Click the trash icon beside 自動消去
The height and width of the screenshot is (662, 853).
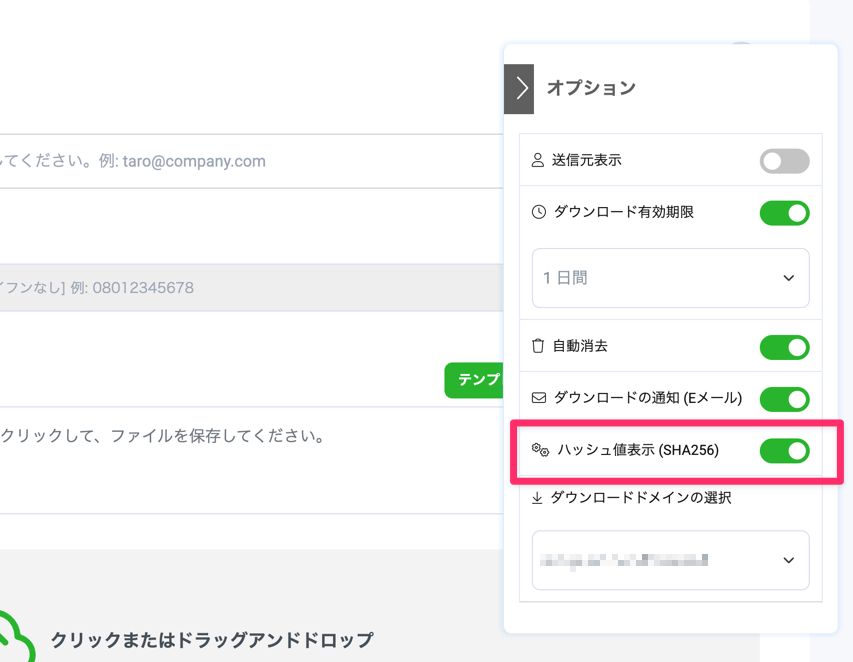pos(538,346)
